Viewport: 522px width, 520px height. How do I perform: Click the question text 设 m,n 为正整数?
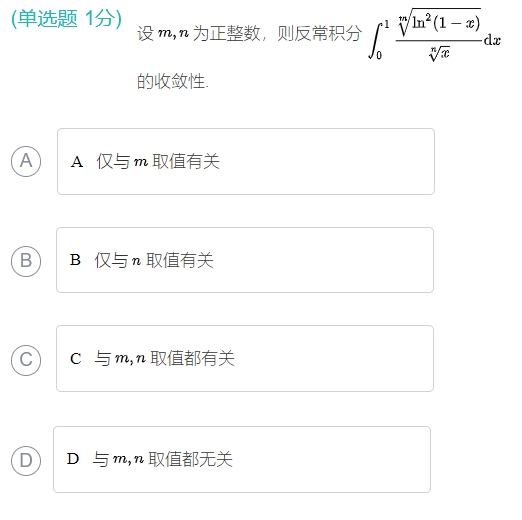(198, 33)
